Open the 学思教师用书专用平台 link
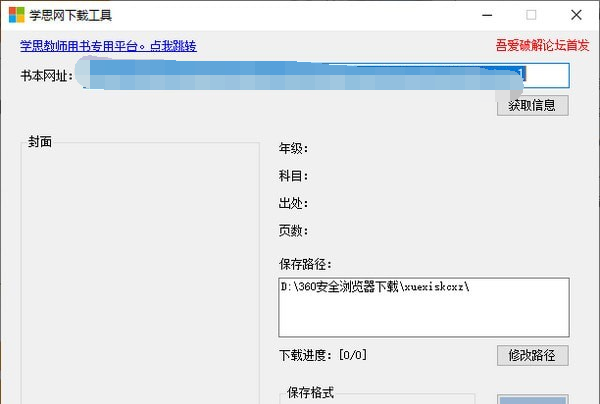The image size is (600, 404). coord(108,46)
